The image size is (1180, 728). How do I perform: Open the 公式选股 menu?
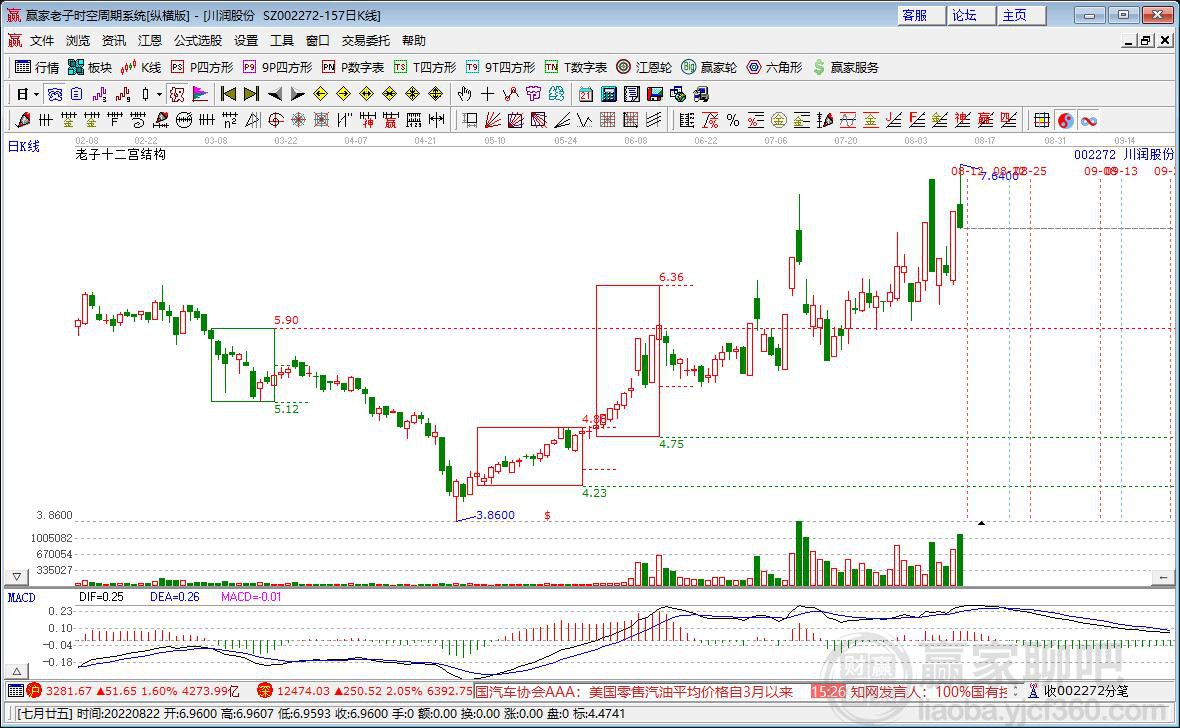(x=197, y=41)
